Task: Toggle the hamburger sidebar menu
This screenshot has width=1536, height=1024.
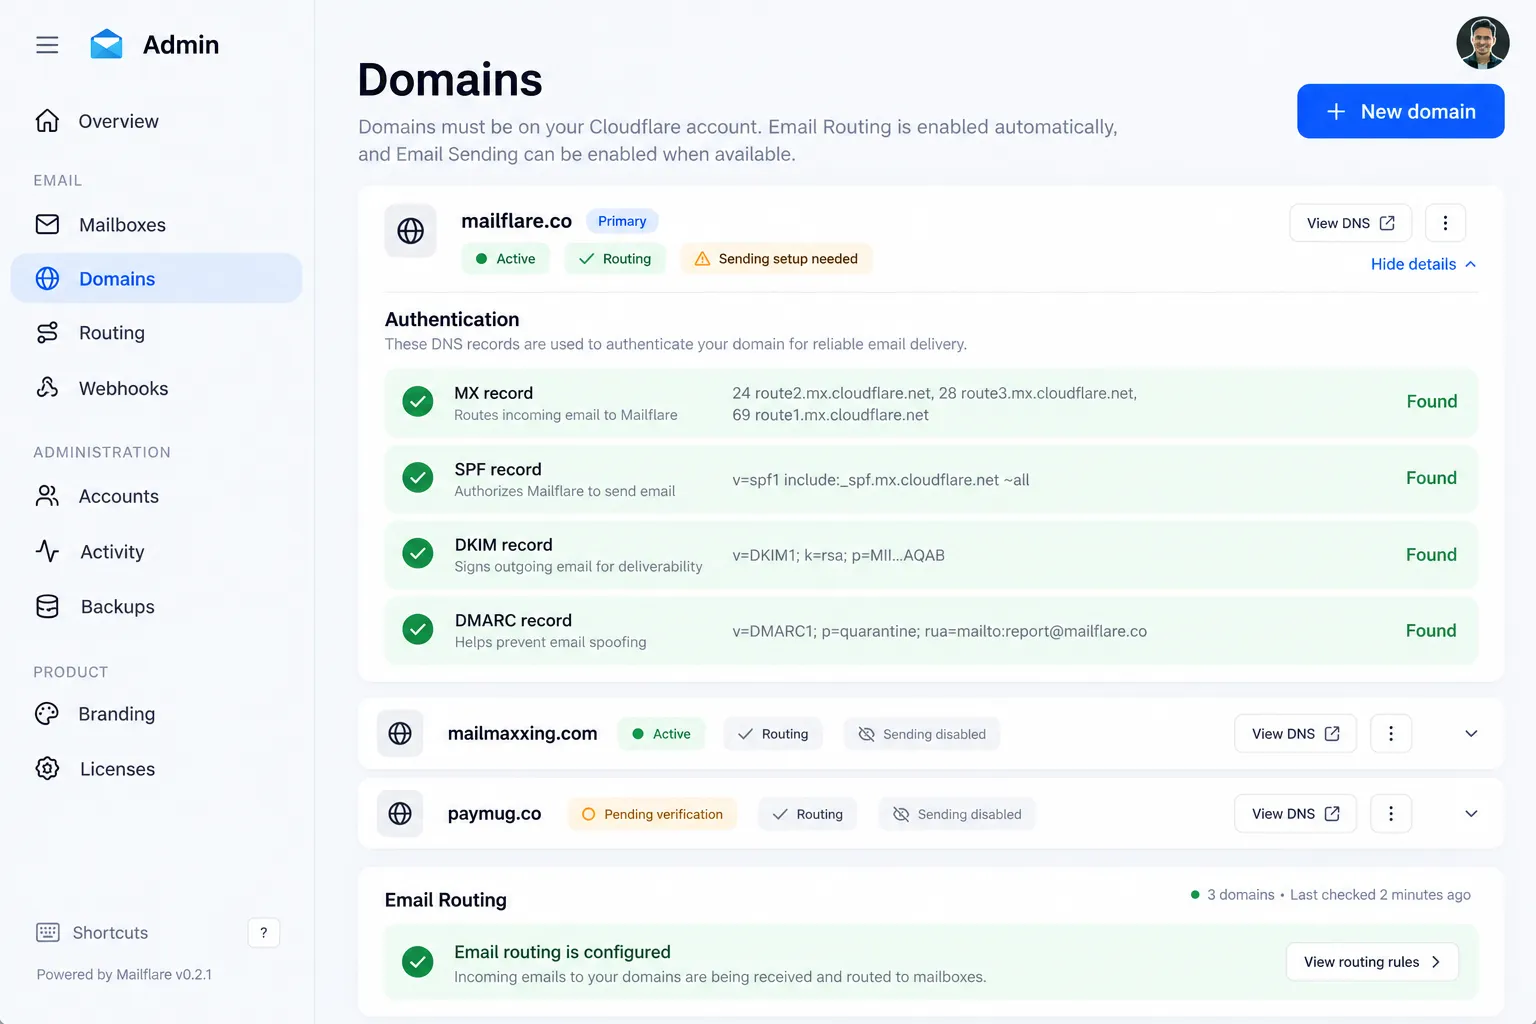Action: click(47, 45)
